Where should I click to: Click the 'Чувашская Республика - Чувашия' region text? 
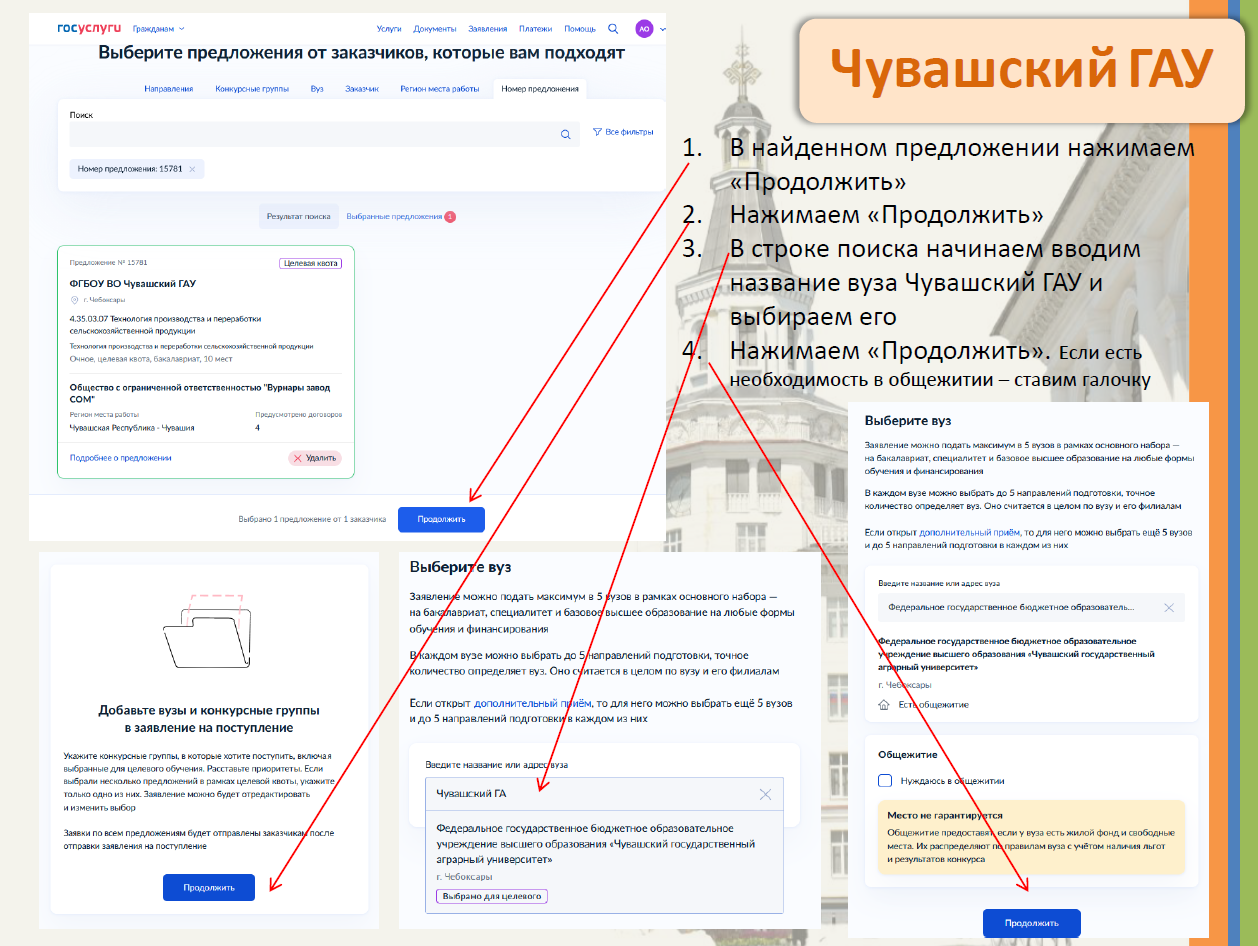(132, 428)
